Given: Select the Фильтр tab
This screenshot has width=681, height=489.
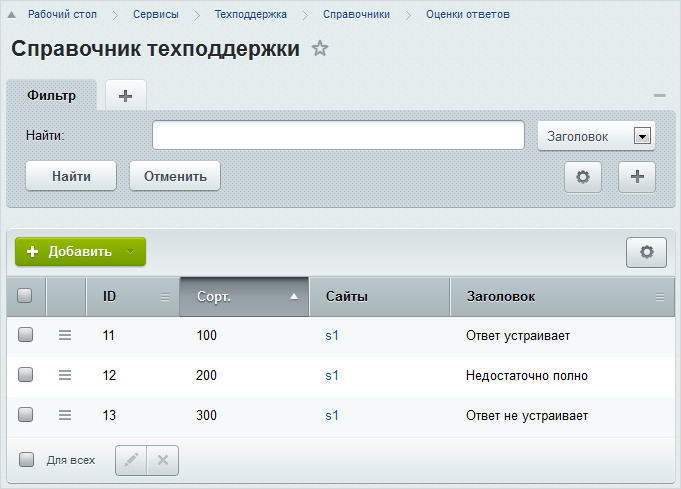Looking at the screenshot, I should pyautogui.click(x=52, y=95).
